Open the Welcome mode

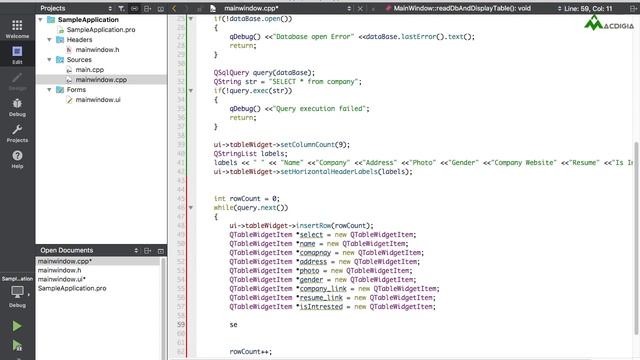[x=17, y=29]
